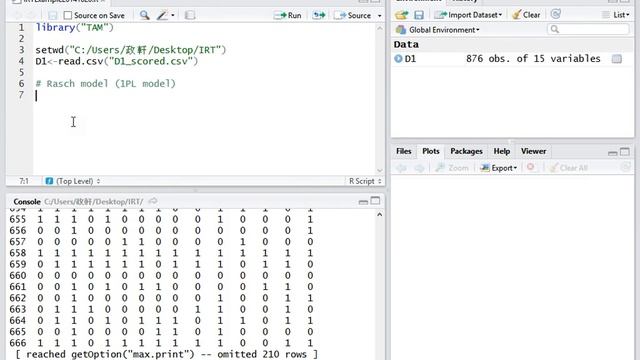Click the environment search field
This screenshot has height=360, width=640.
588,29
